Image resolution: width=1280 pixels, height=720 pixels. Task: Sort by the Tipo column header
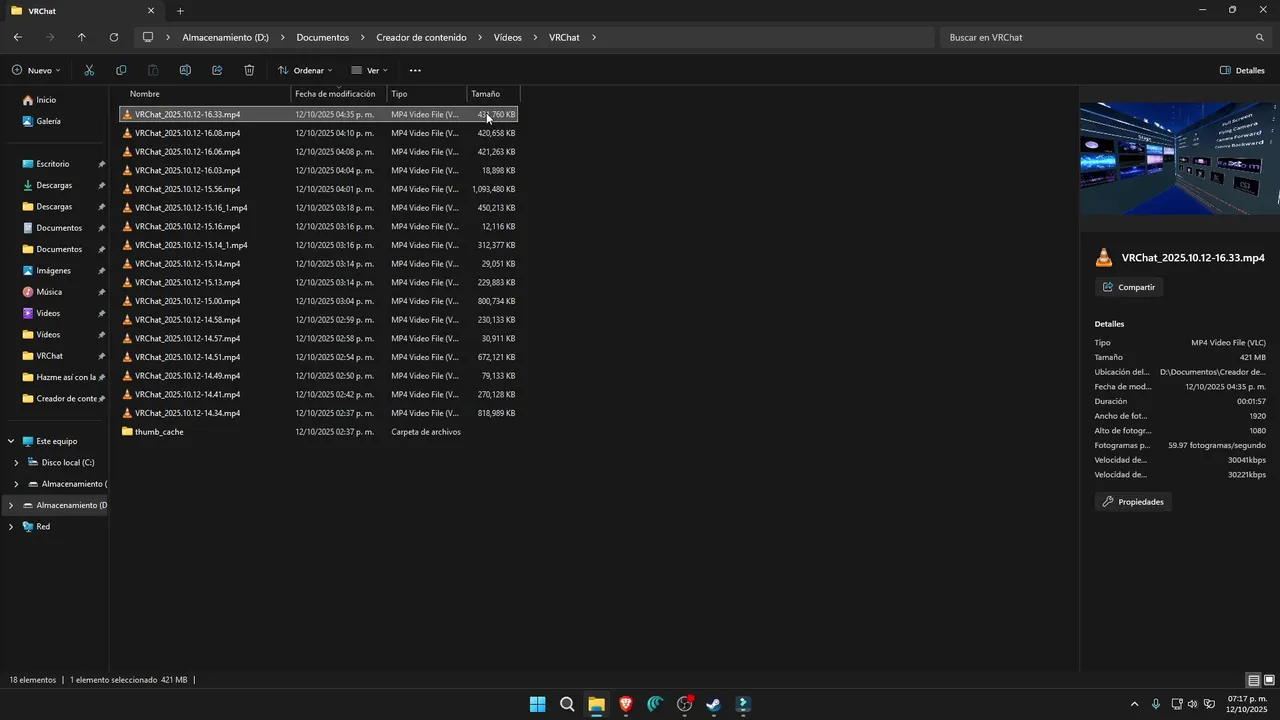[x=427, y=94]
